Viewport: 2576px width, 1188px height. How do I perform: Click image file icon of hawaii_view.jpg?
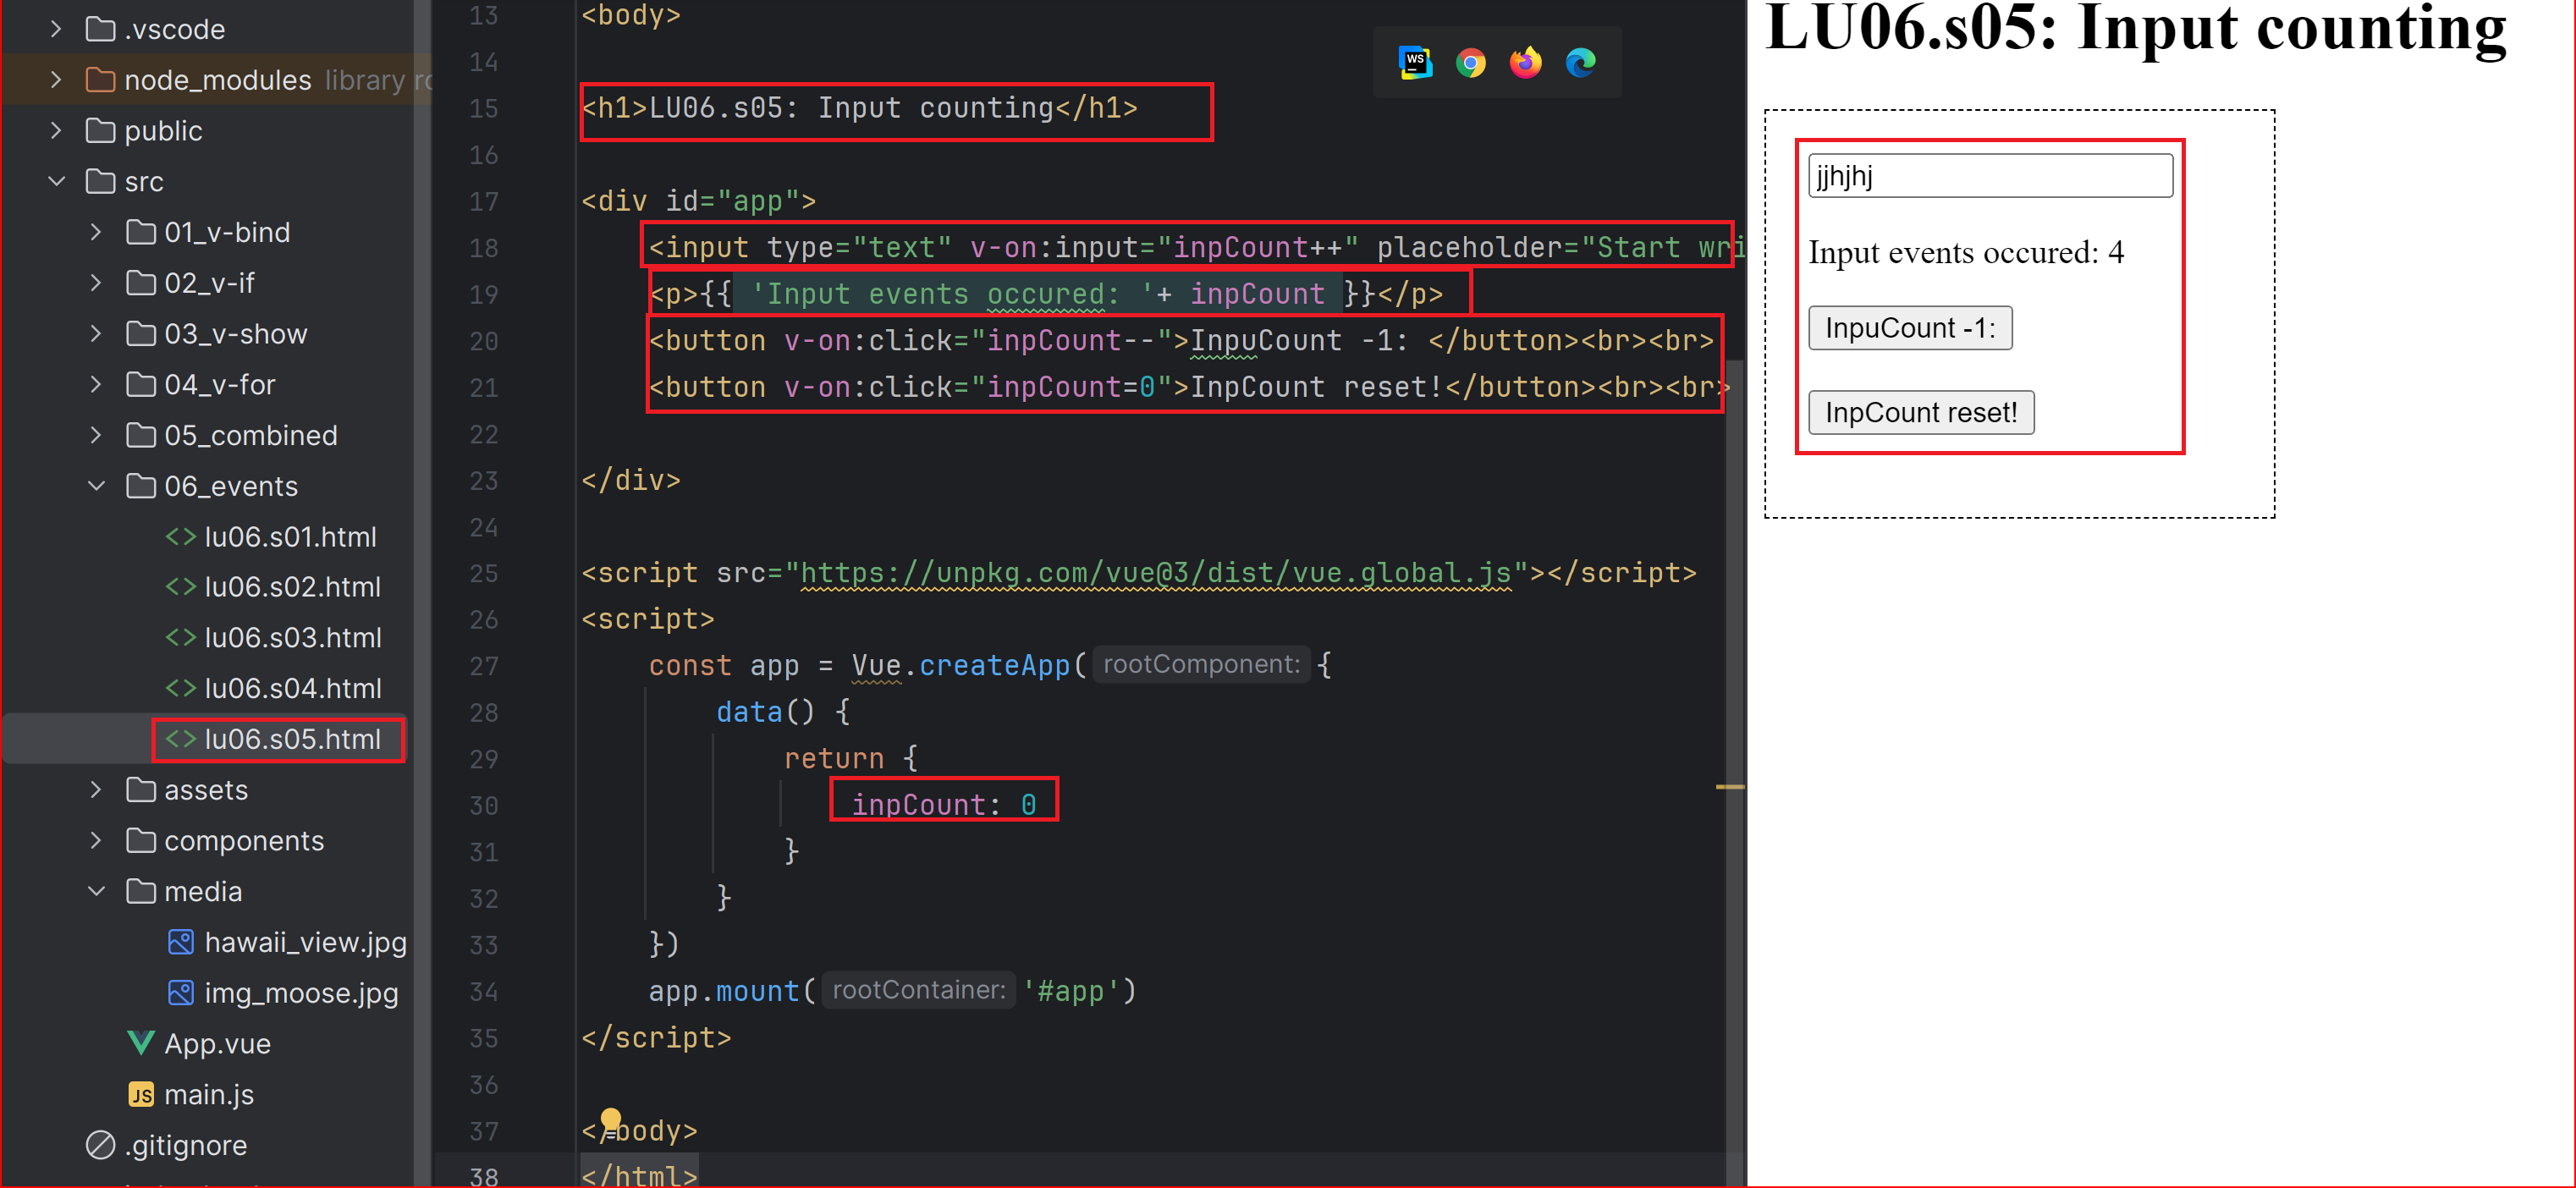tap(180, 942)
